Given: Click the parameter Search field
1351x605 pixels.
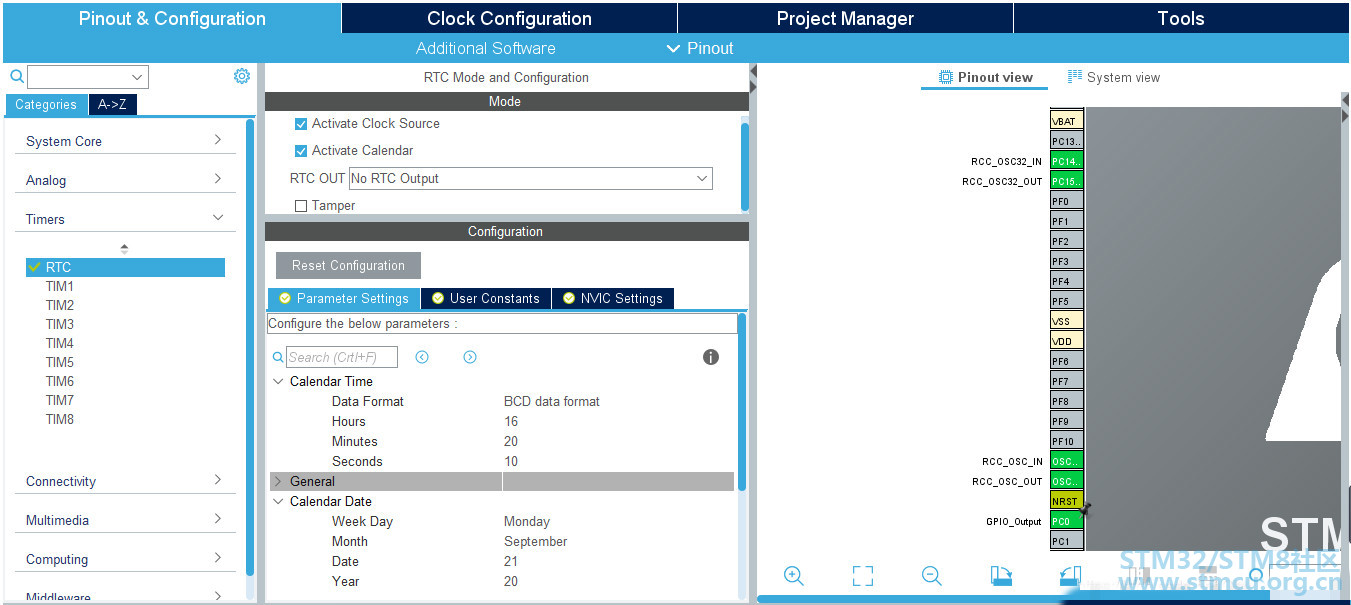Looking at the screenshot, I should (342, 357).
